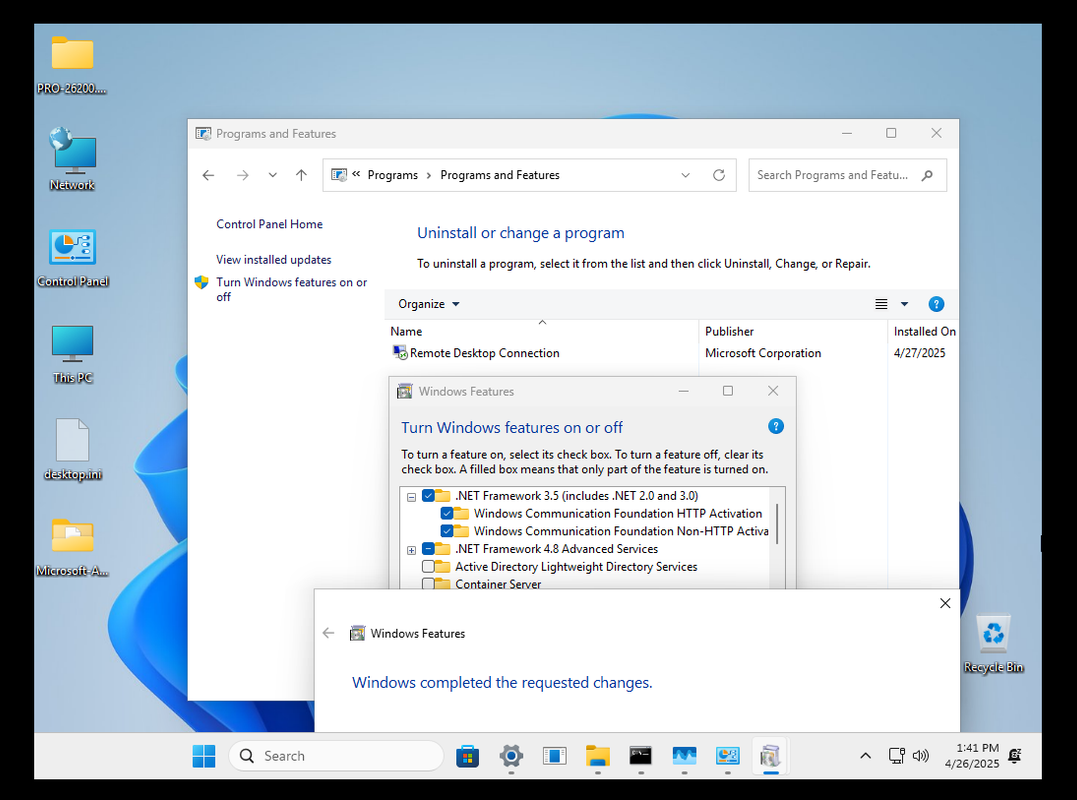This screenshot has height=800, width=1077.
Task: Expand .NET Framework 4.8 Advanced Services node
Action: pos(411,550)
